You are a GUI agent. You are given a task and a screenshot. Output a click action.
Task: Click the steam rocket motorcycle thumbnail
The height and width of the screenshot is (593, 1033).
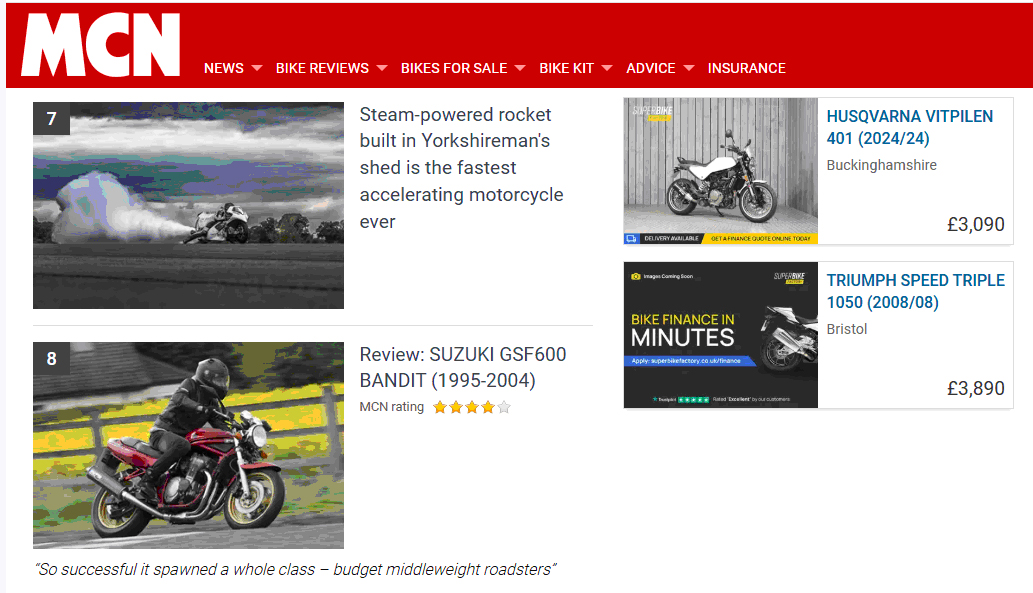pos(188,205)
